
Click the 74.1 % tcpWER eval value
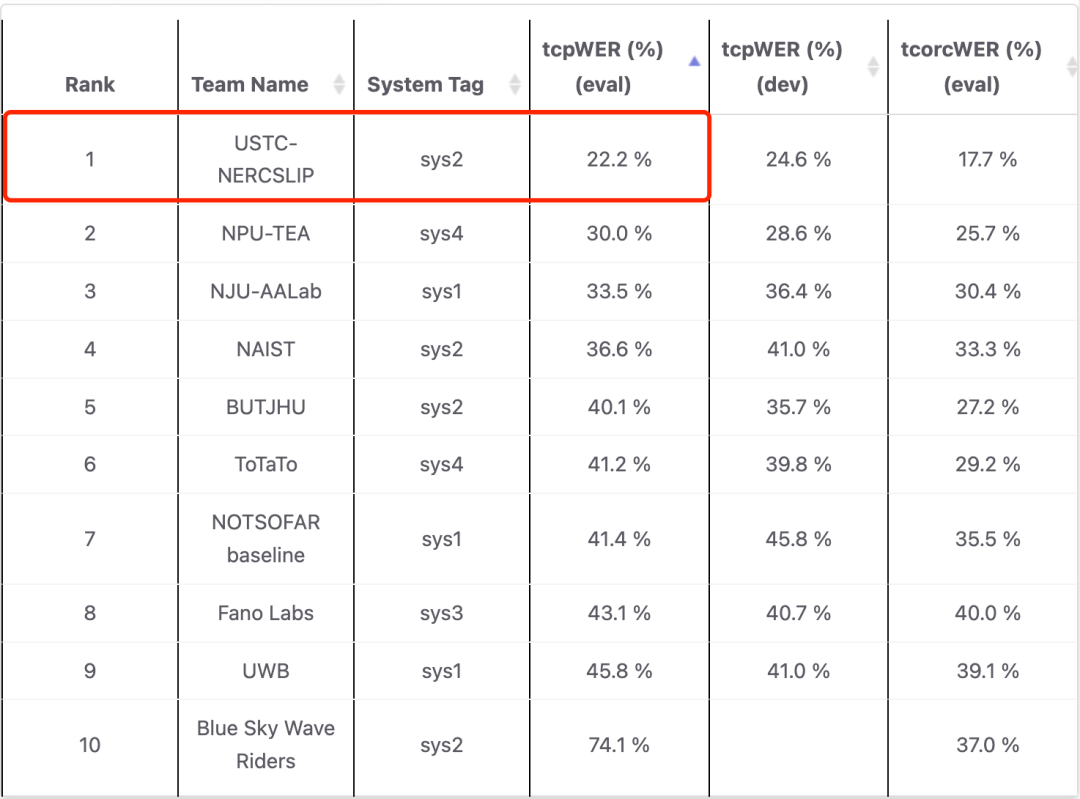[x=619, y=745]
